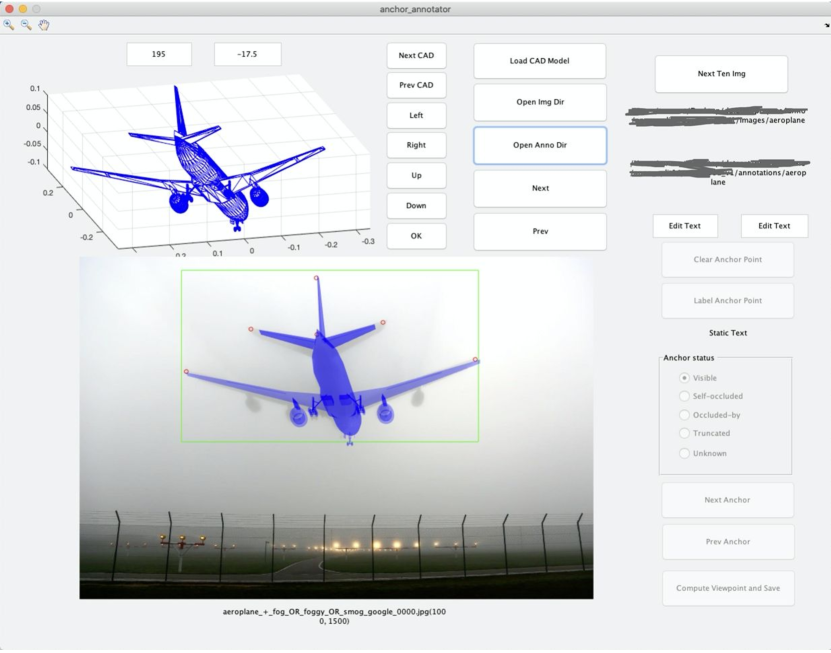The image size is (831, 653).
Task: Click the Anchor status panel title
Action: [x=688, y=358]
